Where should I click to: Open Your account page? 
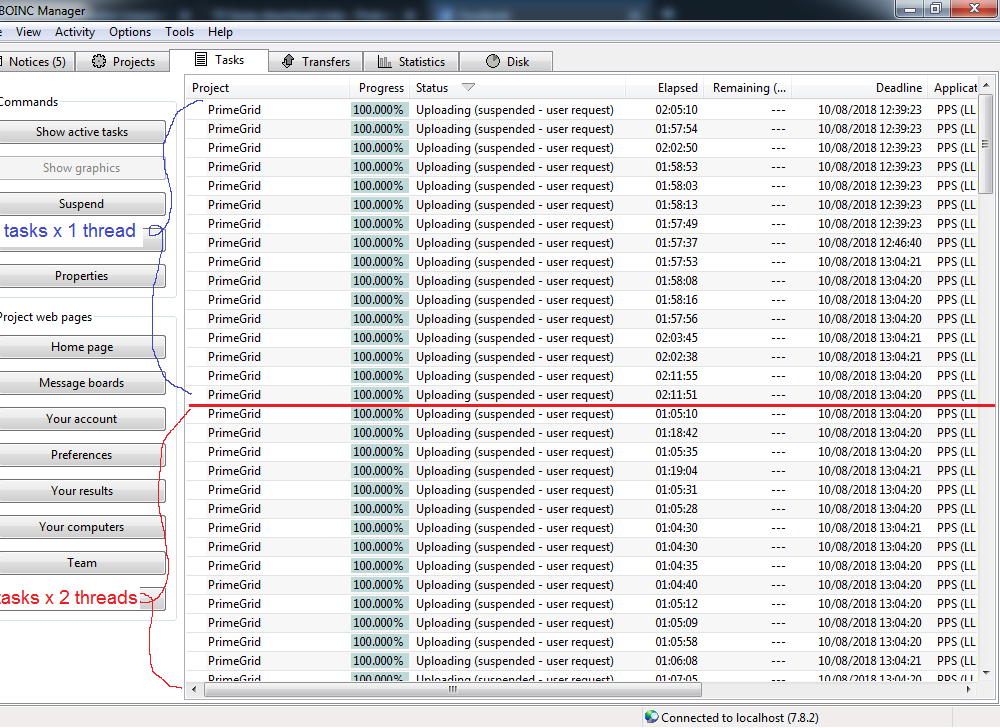[82, 419]
